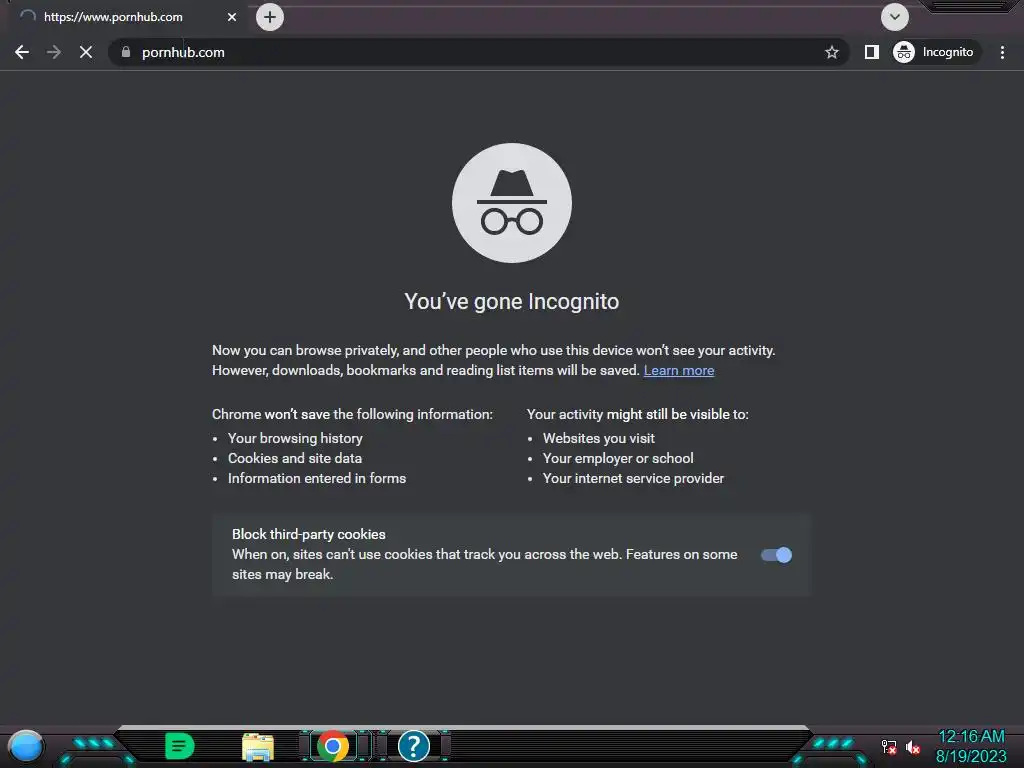Open the Learn more link
The width and height of the screenshot is (1024, 768).
pos(679,370)
